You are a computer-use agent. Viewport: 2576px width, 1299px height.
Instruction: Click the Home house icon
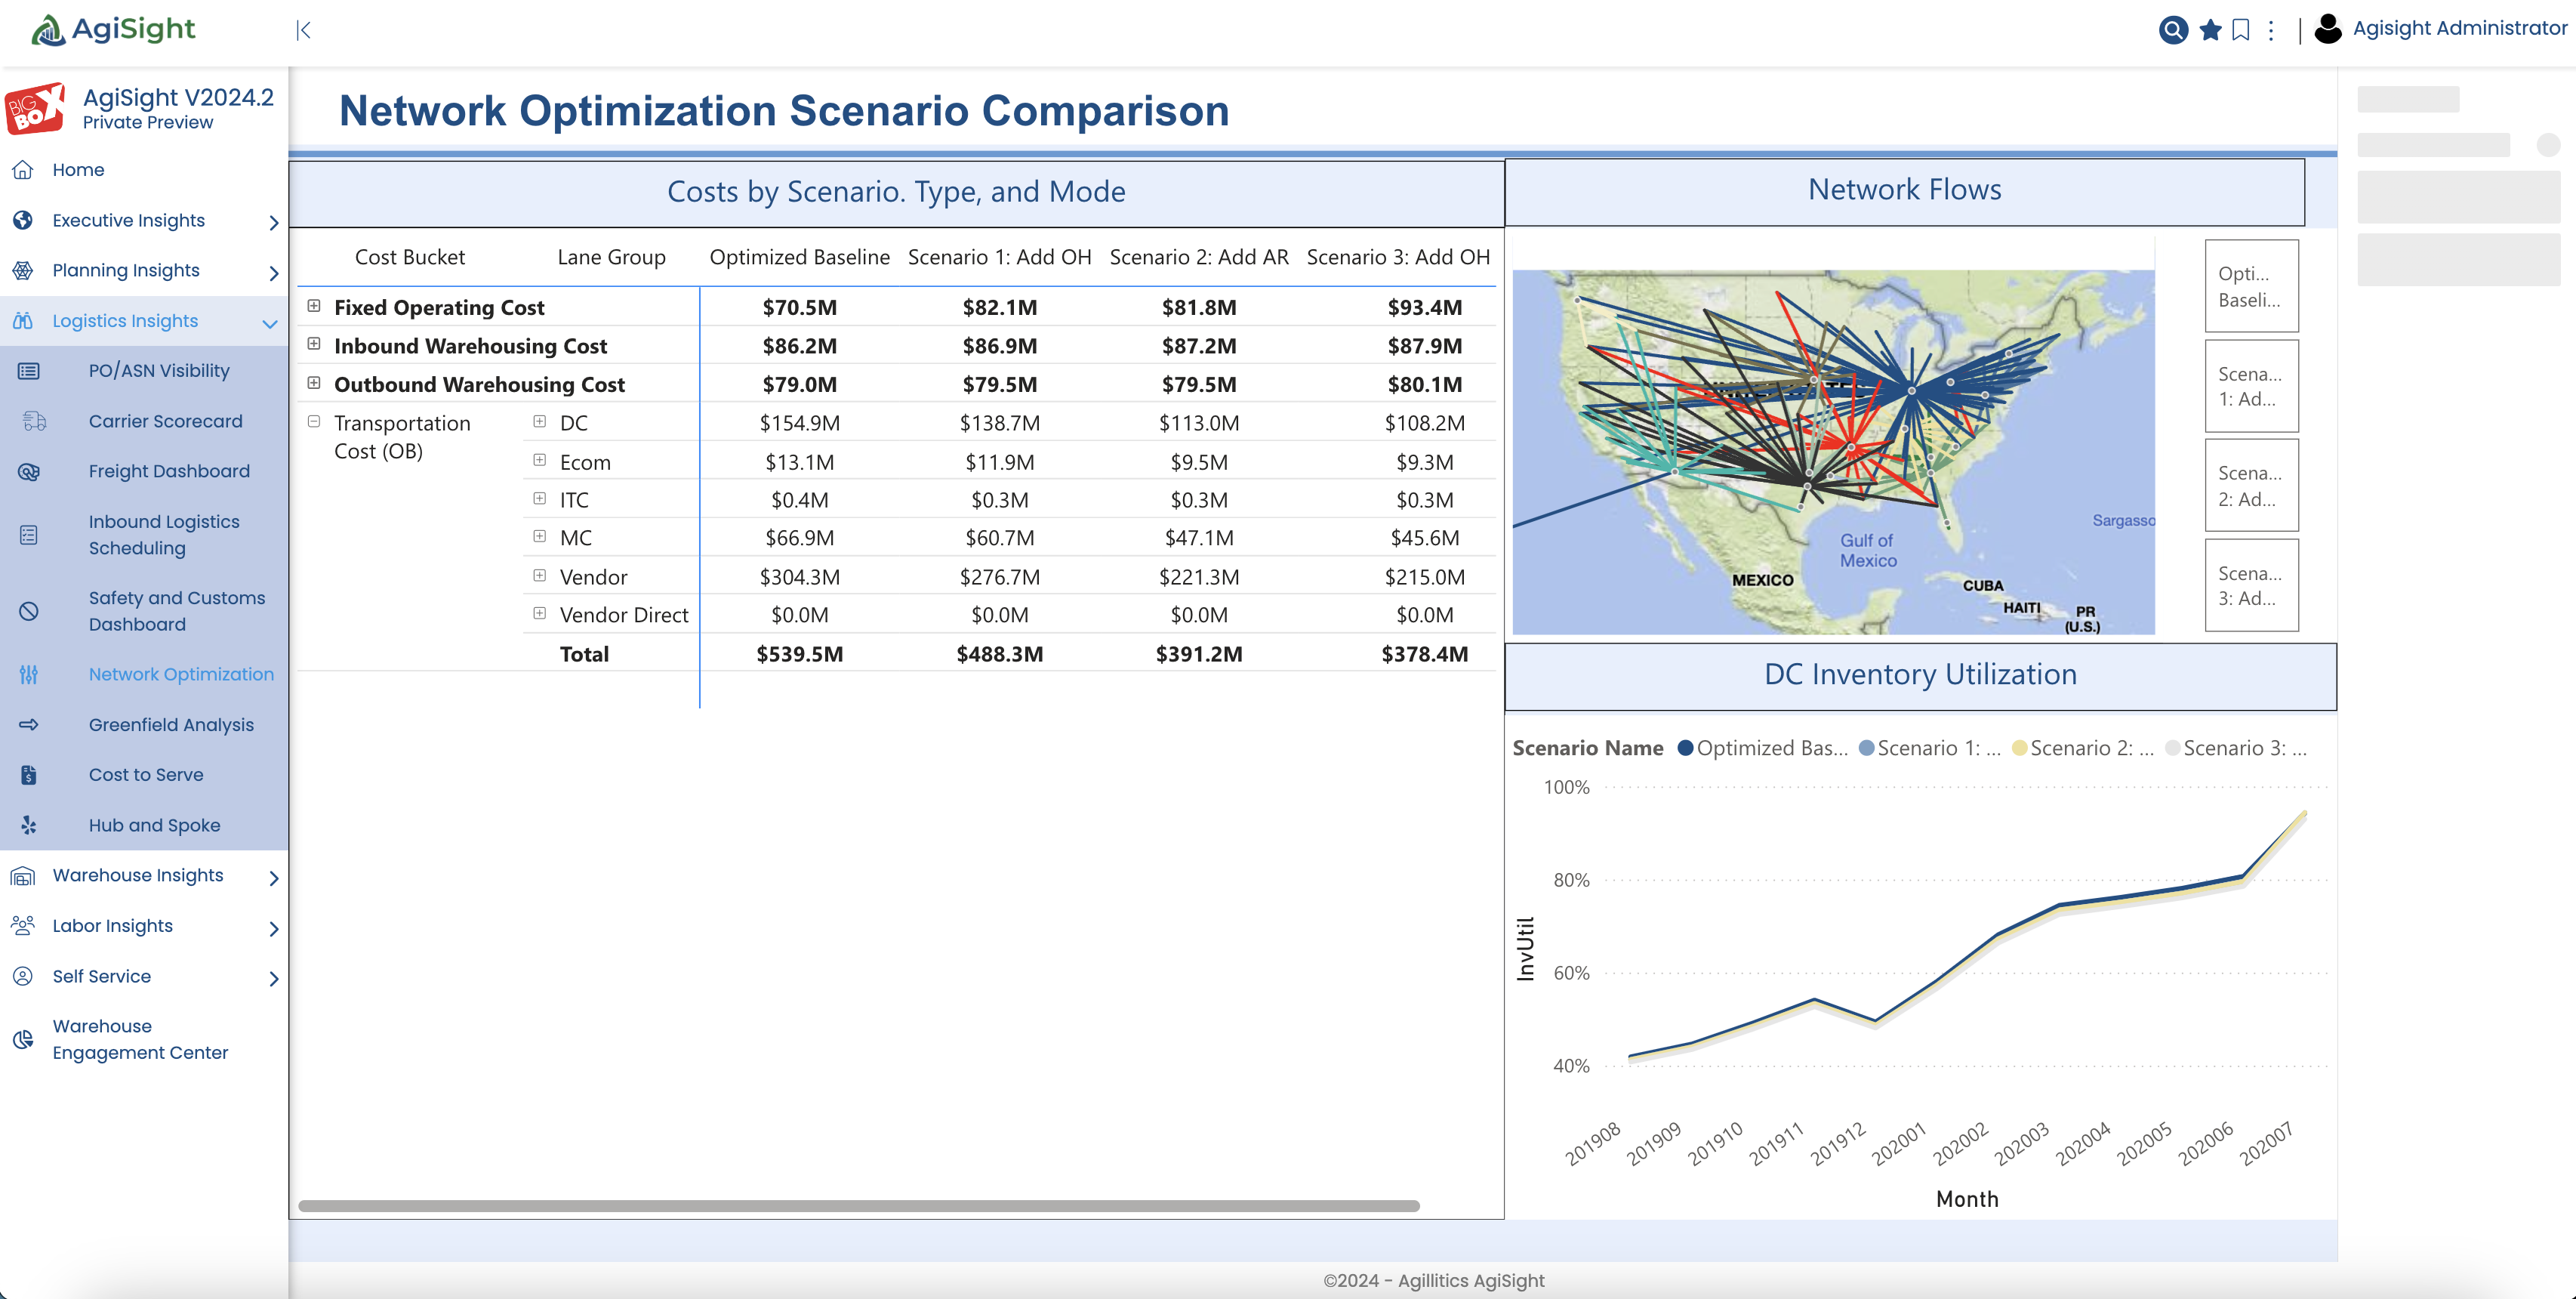click(x=23, y=170)
